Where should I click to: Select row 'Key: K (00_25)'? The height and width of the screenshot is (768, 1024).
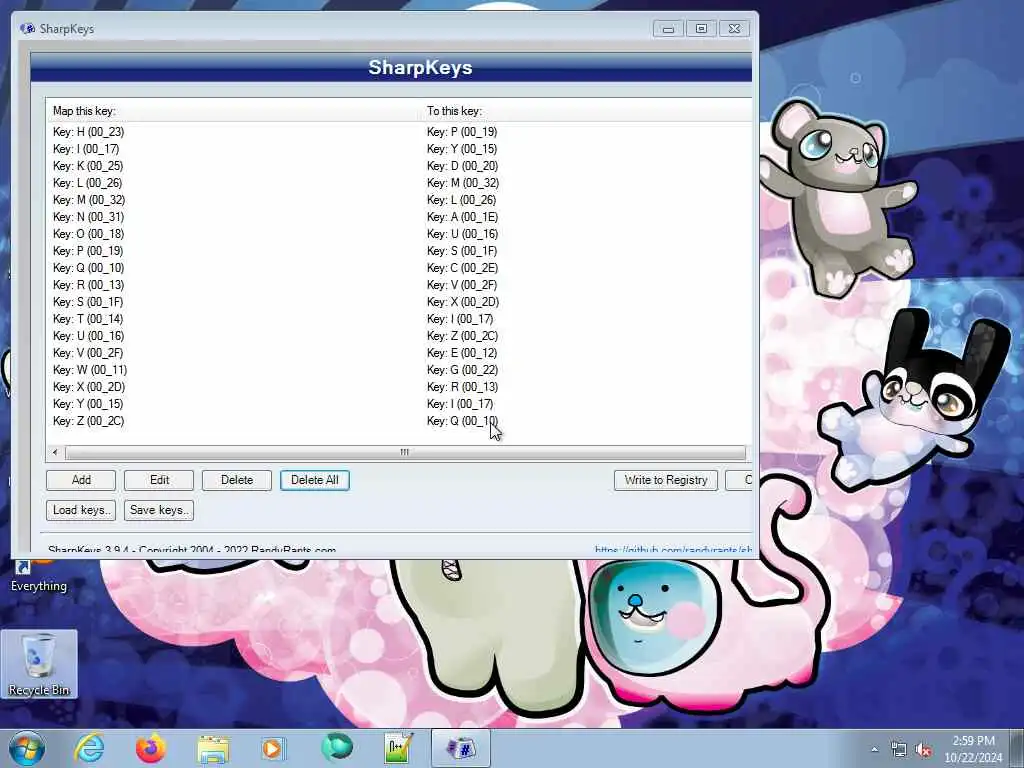[x=88, y=166]
